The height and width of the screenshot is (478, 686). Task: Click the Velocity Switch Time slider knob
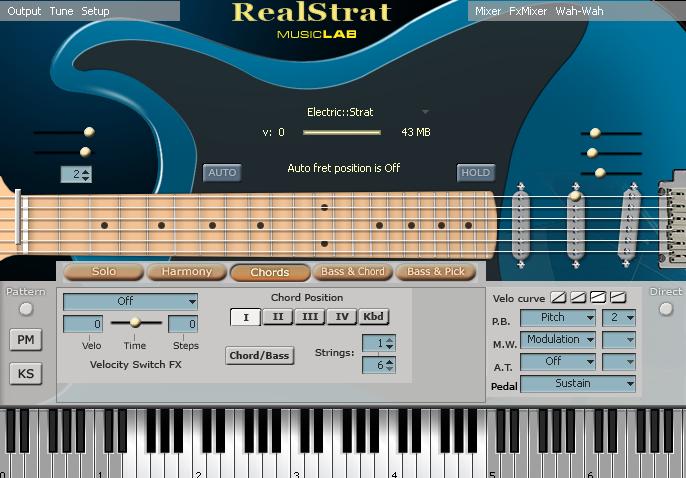coord(135,322)
